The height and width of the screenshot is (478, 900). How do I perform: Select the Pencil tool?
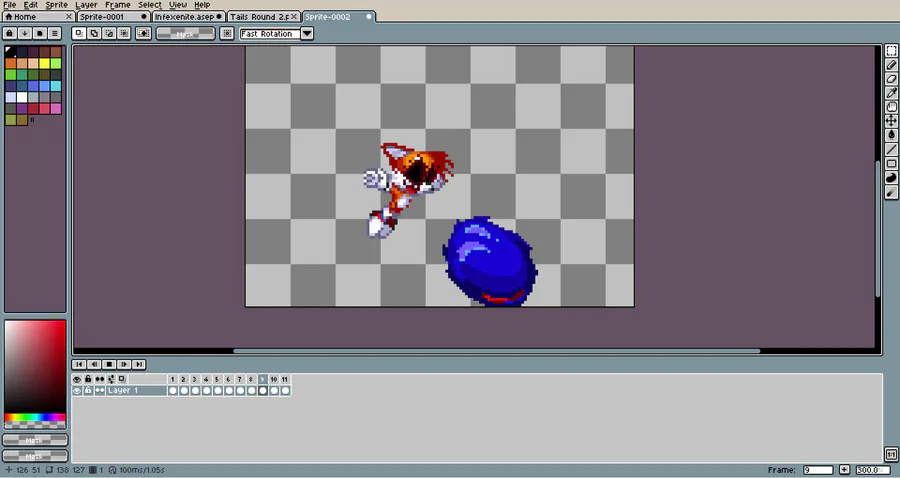[x=891, y=65]
